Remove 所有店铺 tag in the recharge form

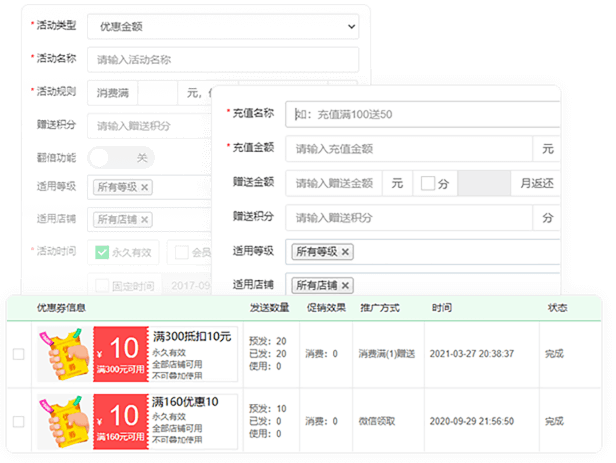(x=346, y=285)
